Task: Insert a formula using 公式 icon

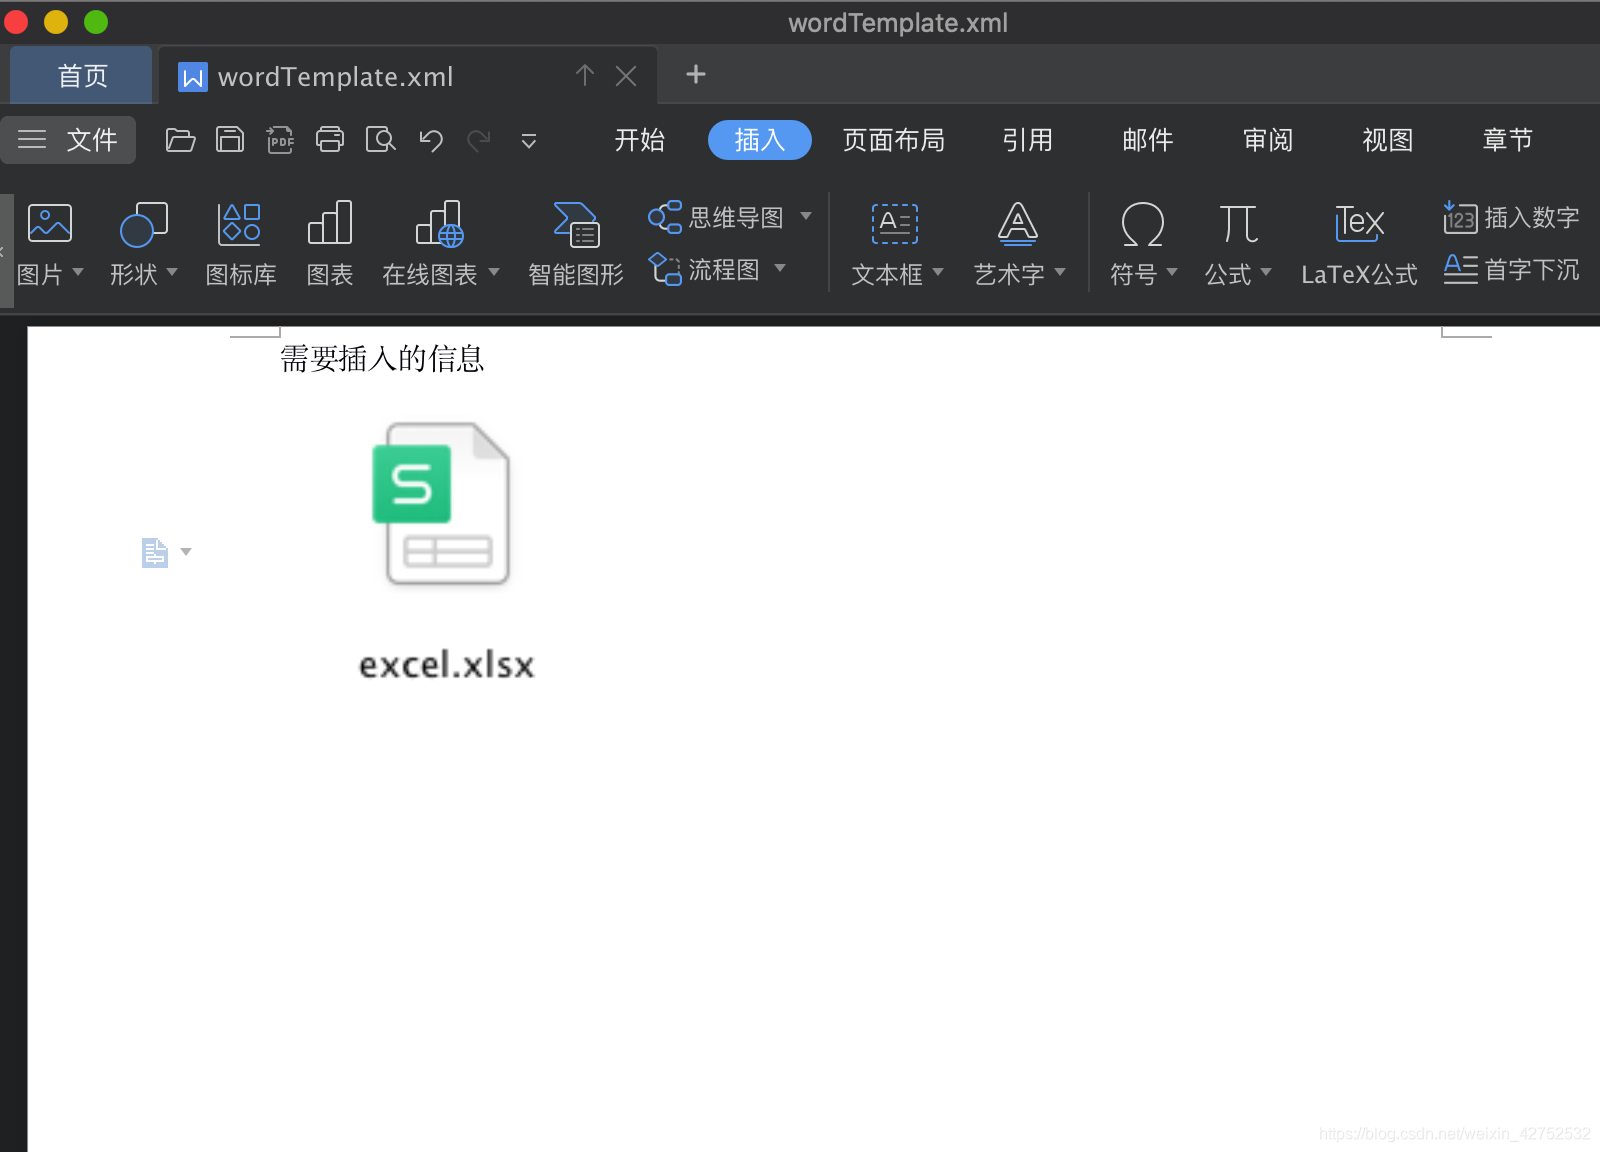Action: (1238, 224)
